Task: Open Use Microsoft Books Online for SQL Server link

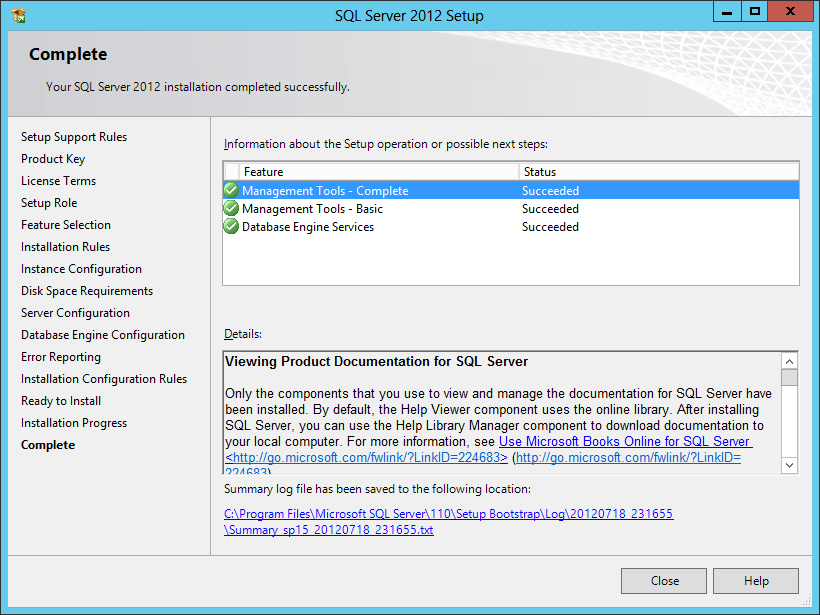Action: point(625,441)
